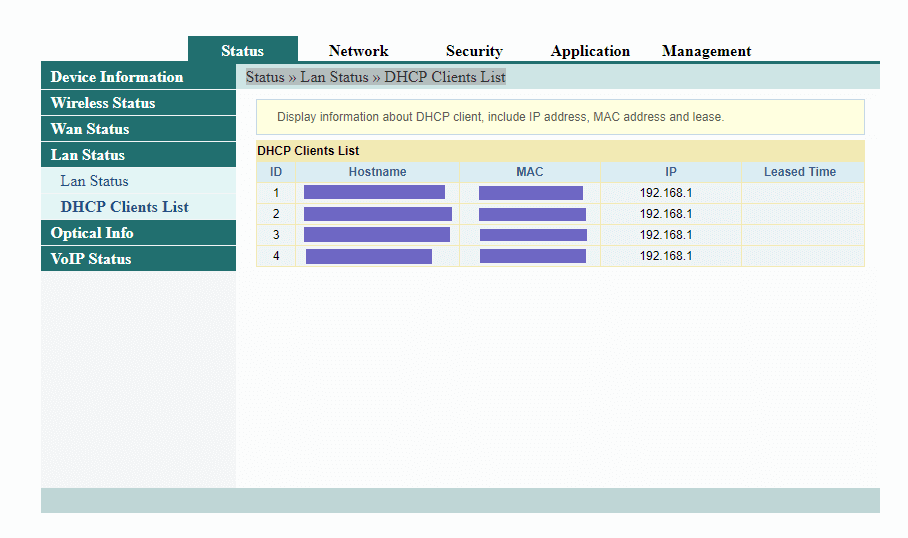This screenshot has width=908, height=538.
Task: Select DHCP Clients List in the sidebar
Action: point(124,207)
